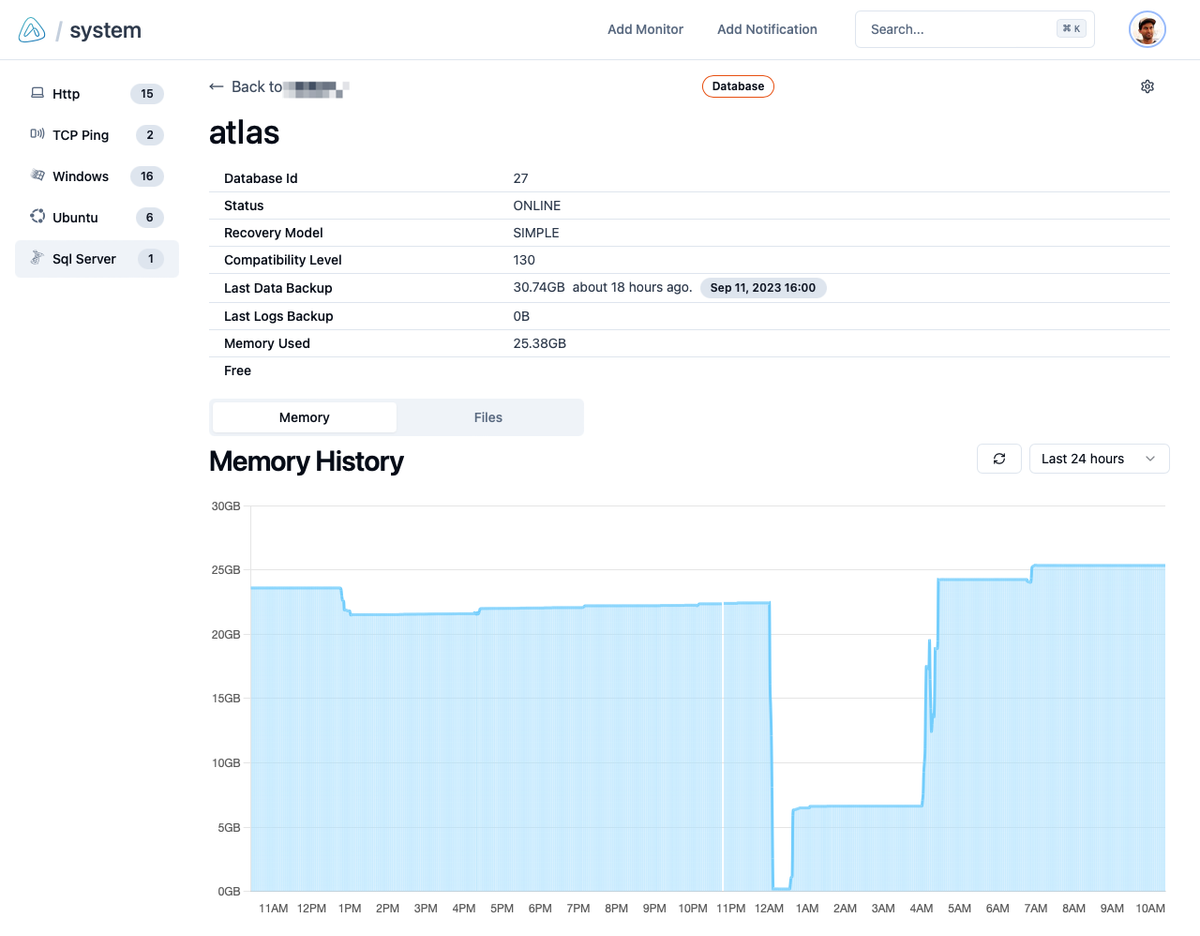The height and width of the screenshot is (936, 1200).
Task: Click the Database badge
Action: pos(738,86)
